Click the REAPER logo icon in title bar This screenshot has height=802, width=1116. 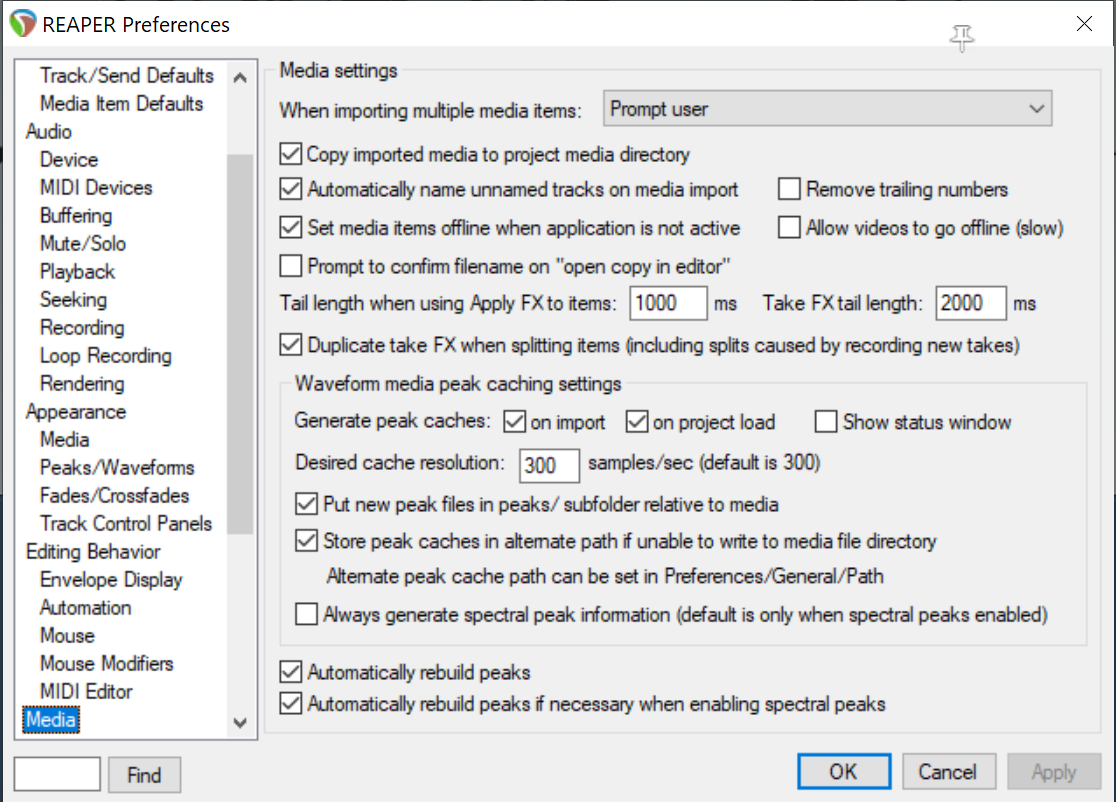click(x=23, y=24)
